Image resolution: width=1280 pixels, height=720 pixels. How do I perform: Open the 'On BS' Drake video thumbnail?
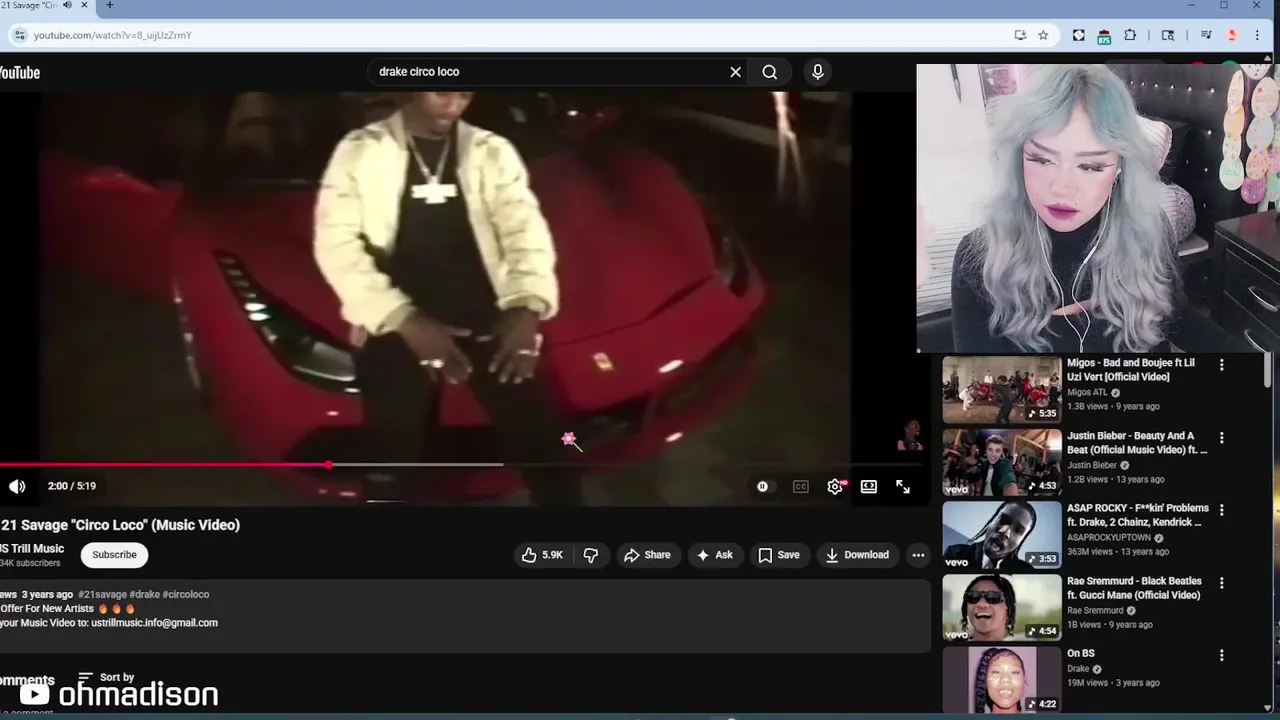click(x=1002, y=680)
